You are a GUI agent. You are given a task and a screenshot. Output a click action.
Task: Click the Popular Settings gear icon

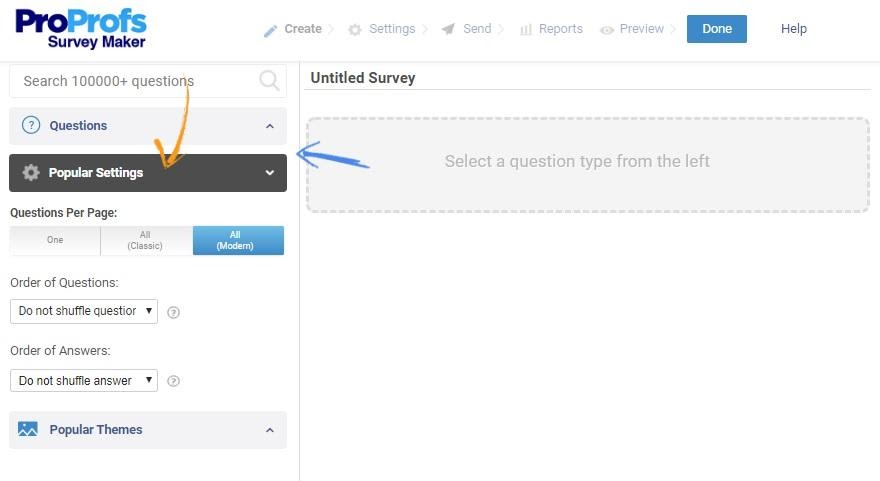(x=31, y=173)
